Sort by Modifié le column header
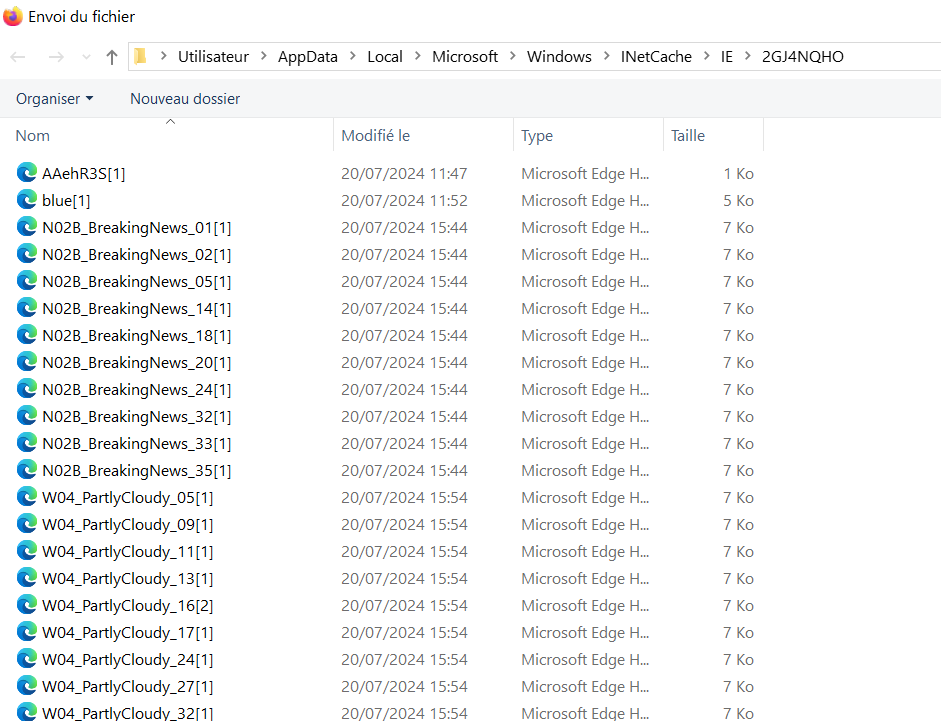941x721 pixels. pos(424,136)
